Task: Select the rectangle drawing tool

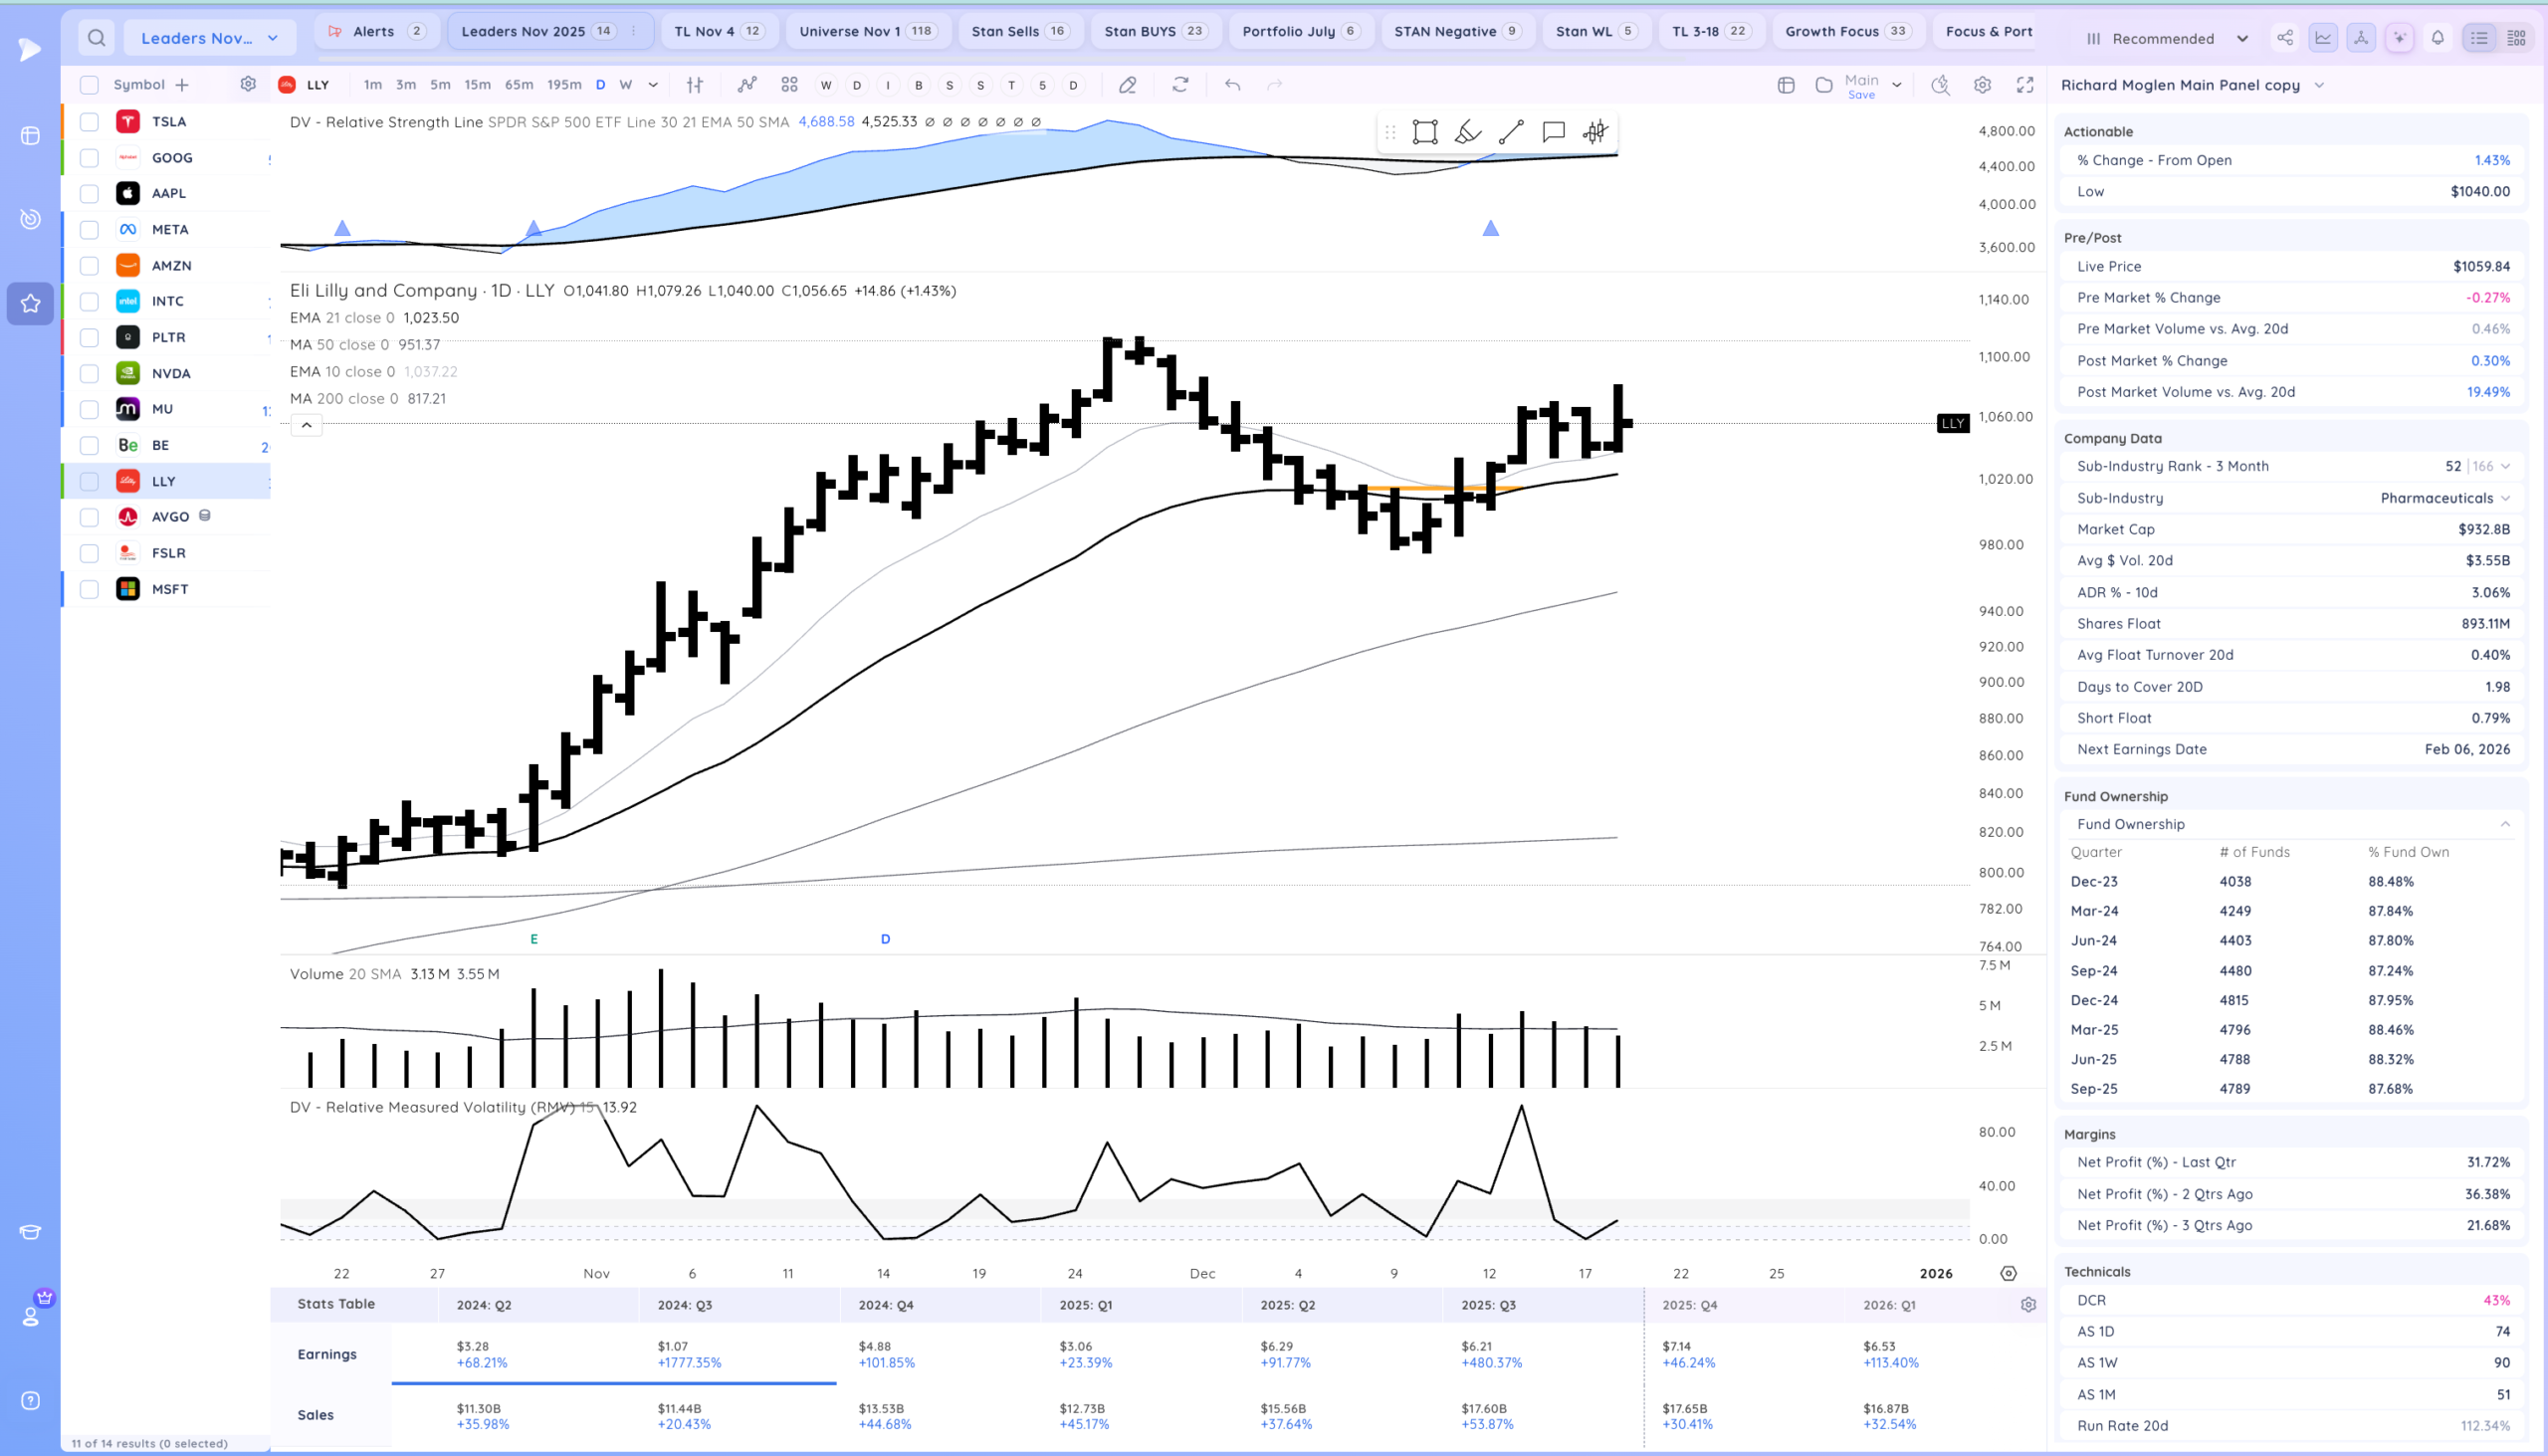Action: [x=1425, y=132]
